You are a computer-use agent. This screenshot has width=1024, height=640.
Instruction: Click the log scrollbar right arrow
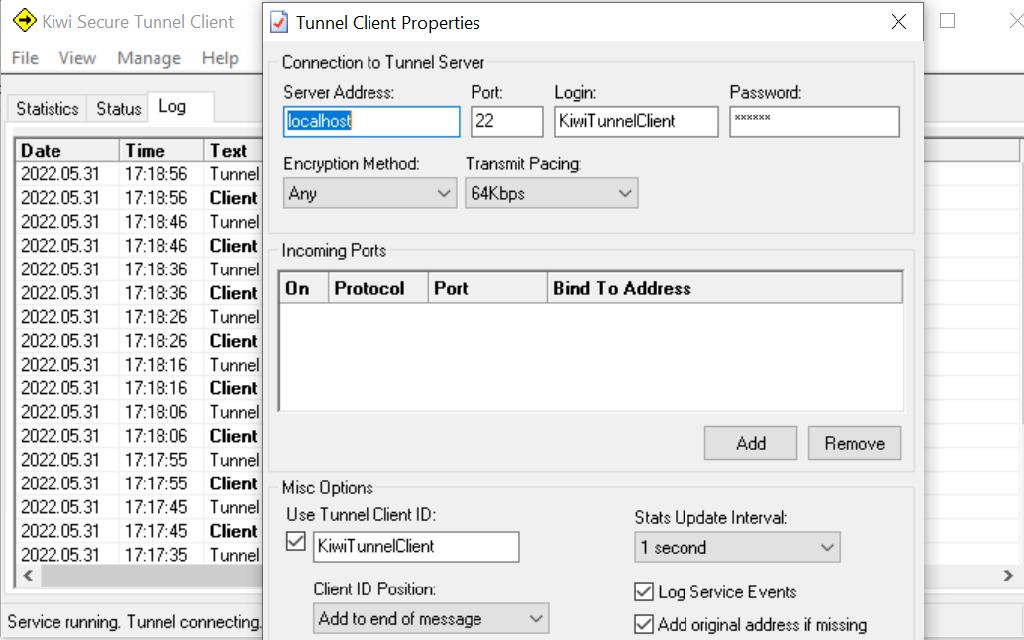[1008, 575]
